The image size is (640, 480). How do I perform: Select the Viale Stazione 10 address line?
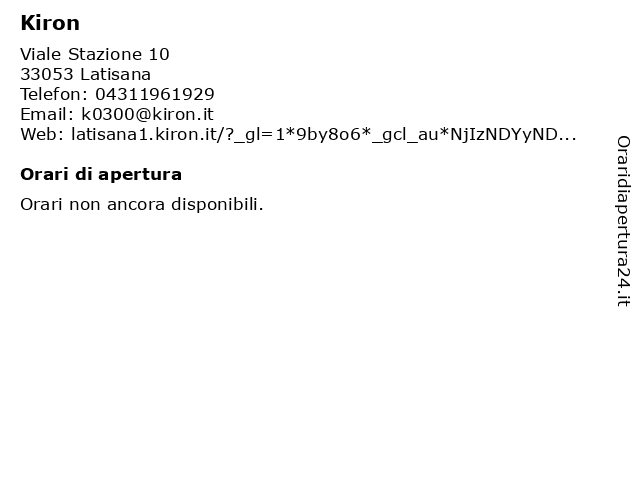[95, 54]
